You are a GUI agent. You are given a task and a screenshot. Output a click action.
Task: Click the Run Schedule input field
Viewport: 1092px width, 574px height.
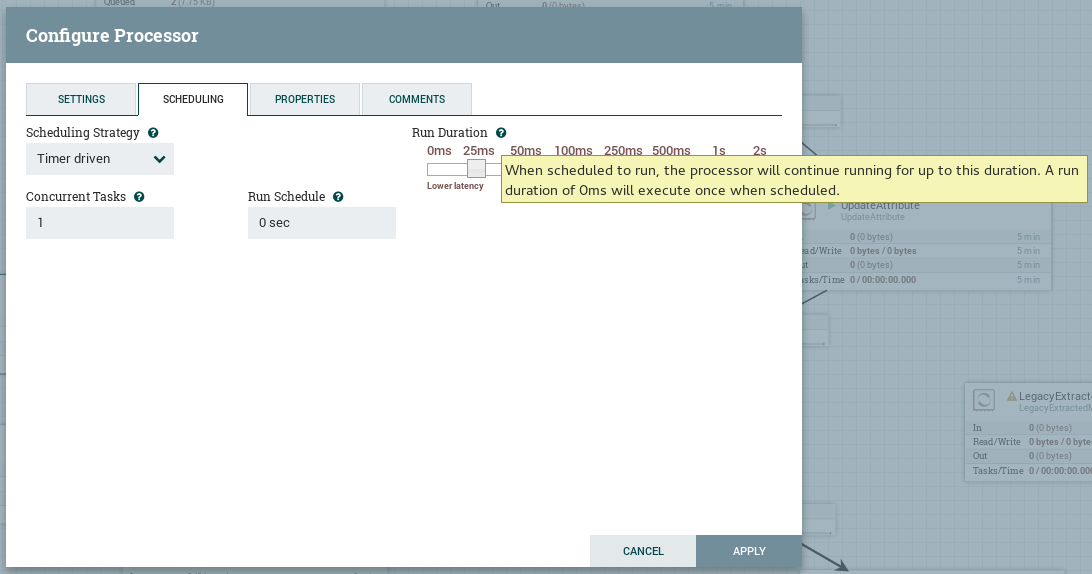click(322, 223)
